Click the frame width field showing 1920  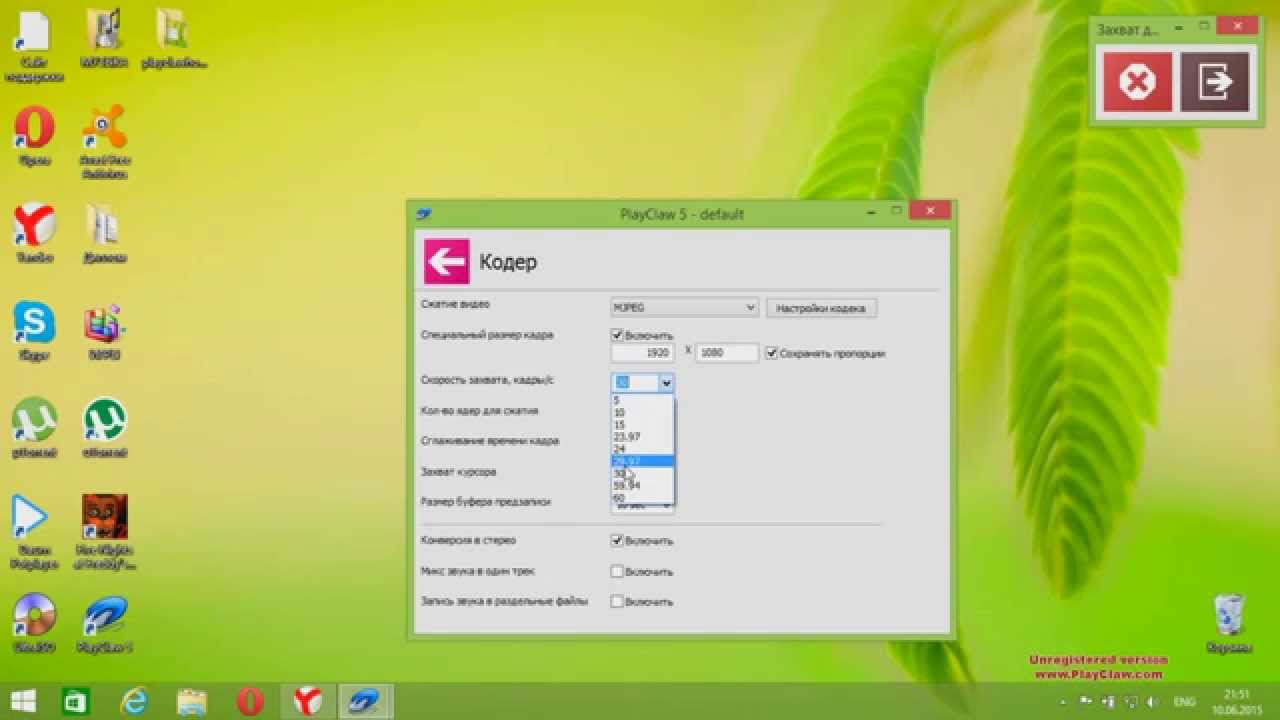pos(642,353)
